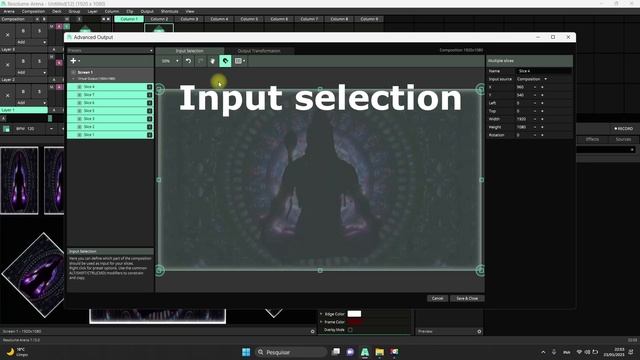Click the plus icon to add a screen or slice

73,61
